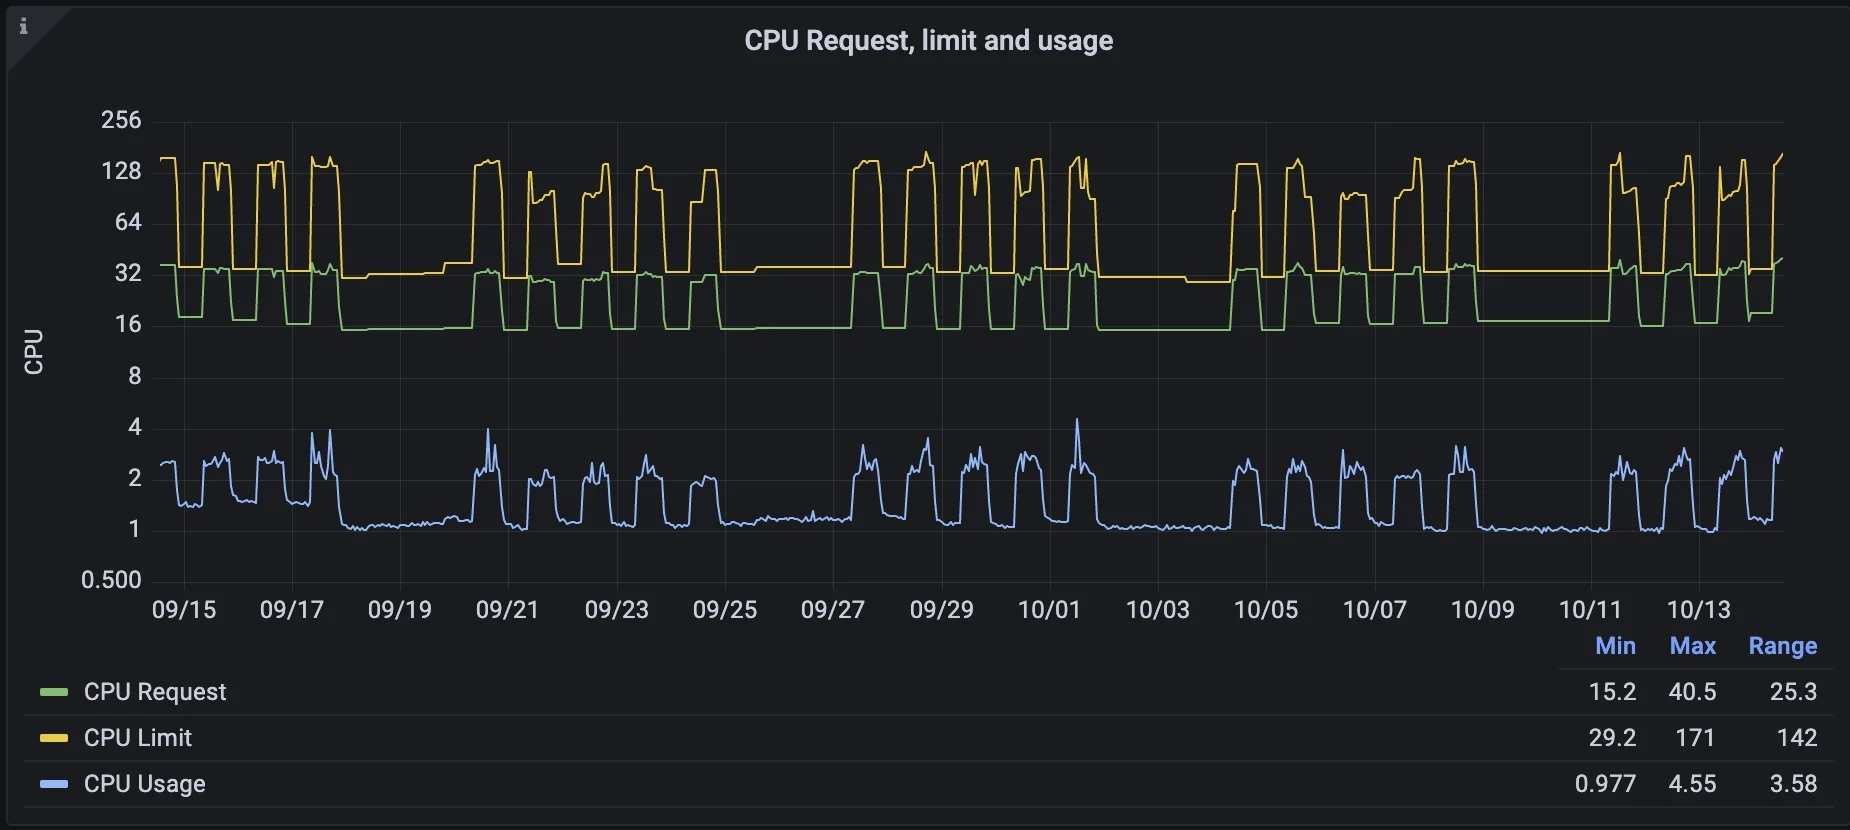
Task: Click the CPU Usage Range value 3.58
Action: point(1793,784)
